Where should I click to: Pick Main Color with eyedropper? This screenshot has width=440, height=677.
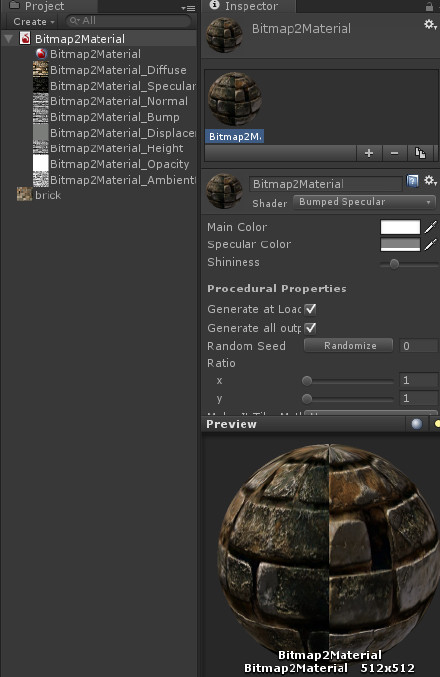click(430, 227)
